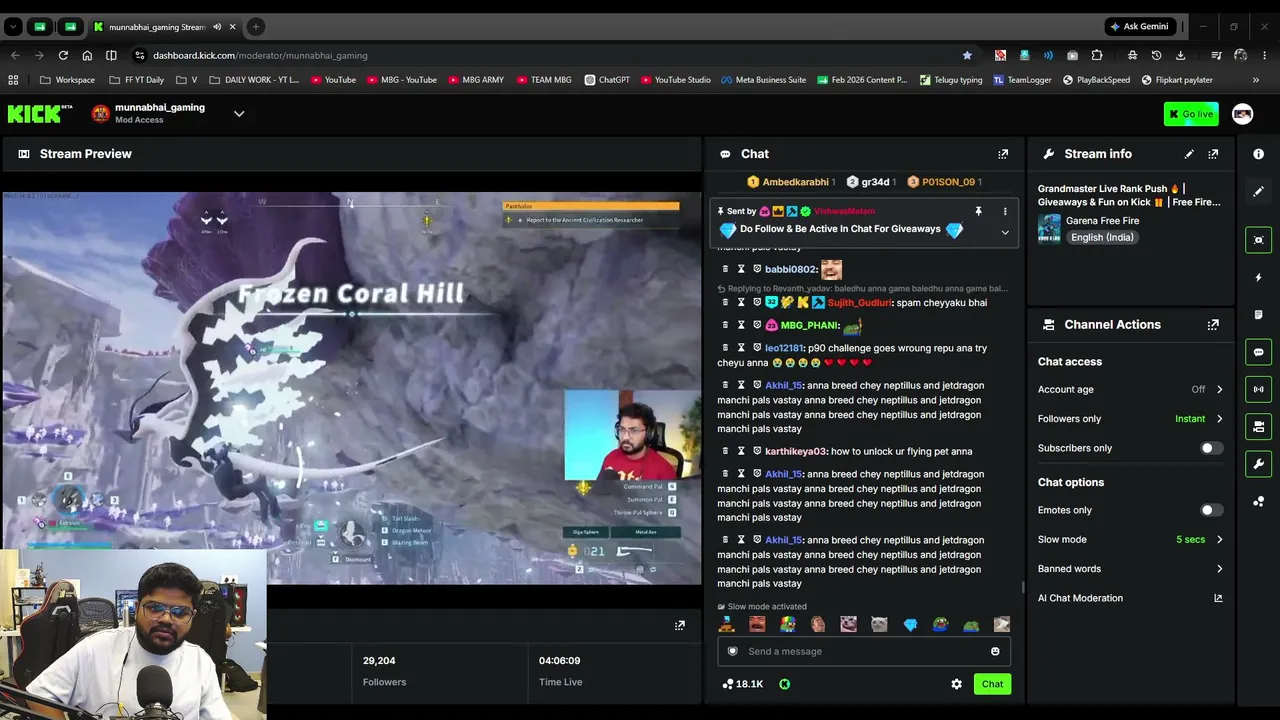The height and width of the screenshot is (720, 1280).
Task: Delete babbi0802's chat message
Action: [725, 269]
